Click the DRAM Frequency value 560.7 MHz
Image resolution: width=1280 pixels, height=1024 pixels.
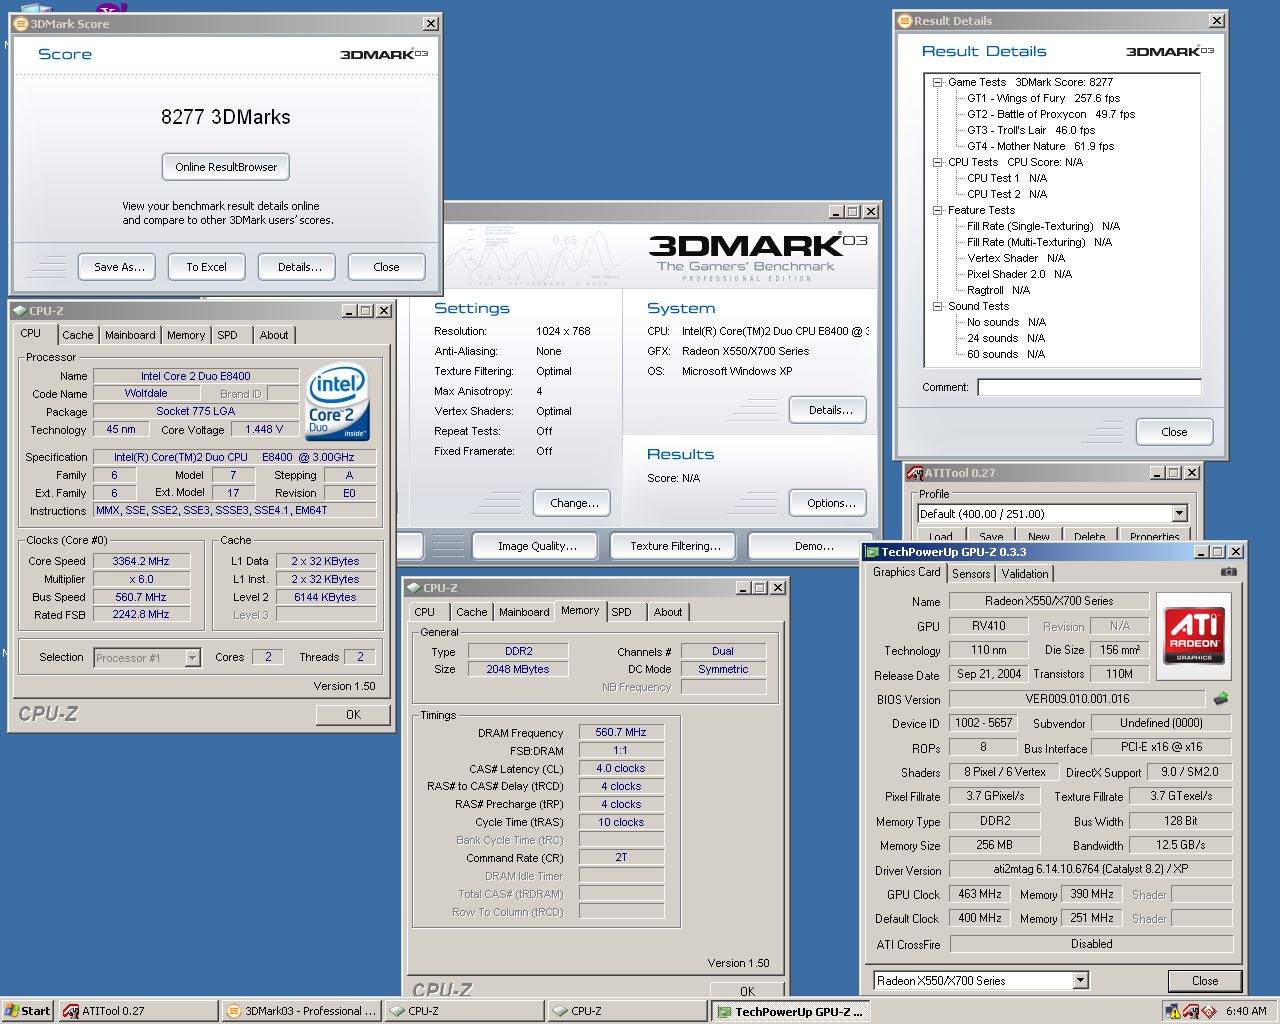click(621, 732)
